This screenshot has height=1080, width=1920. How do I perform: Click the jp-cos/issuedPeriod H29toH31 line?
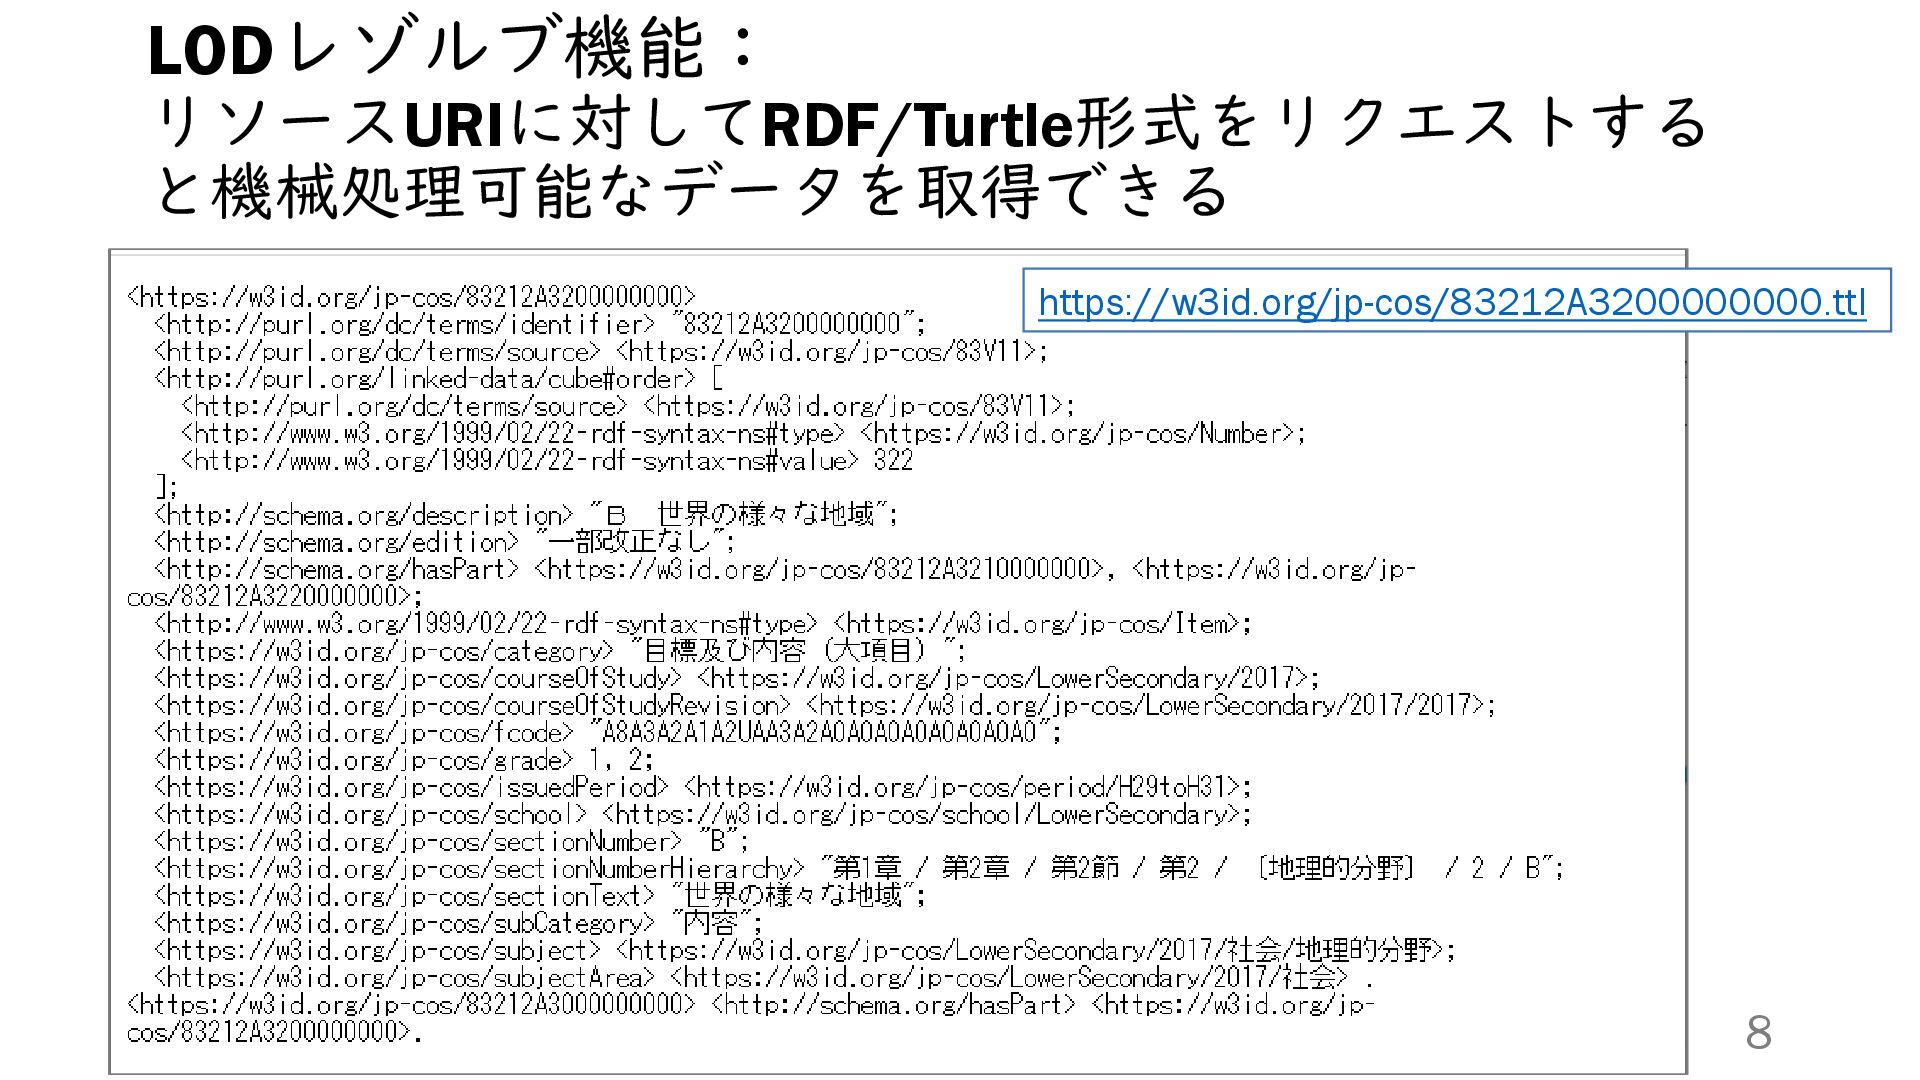point(702,787)
